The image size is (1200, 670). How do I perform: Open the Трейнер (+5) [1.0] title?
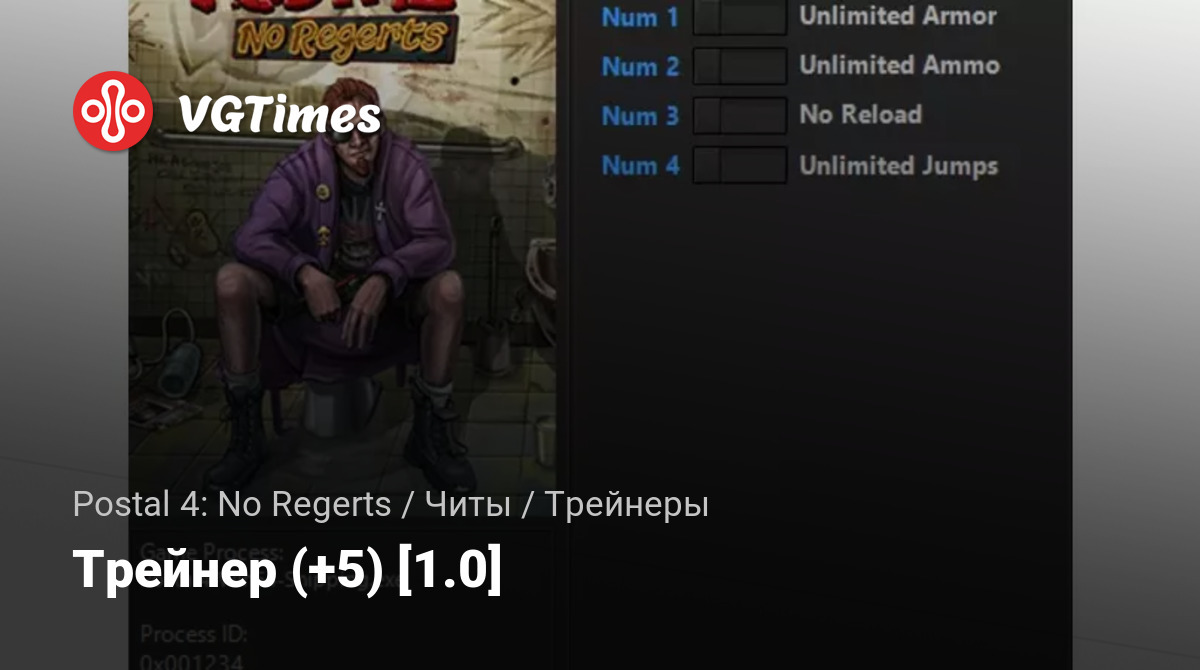click(x=287, y=569)
